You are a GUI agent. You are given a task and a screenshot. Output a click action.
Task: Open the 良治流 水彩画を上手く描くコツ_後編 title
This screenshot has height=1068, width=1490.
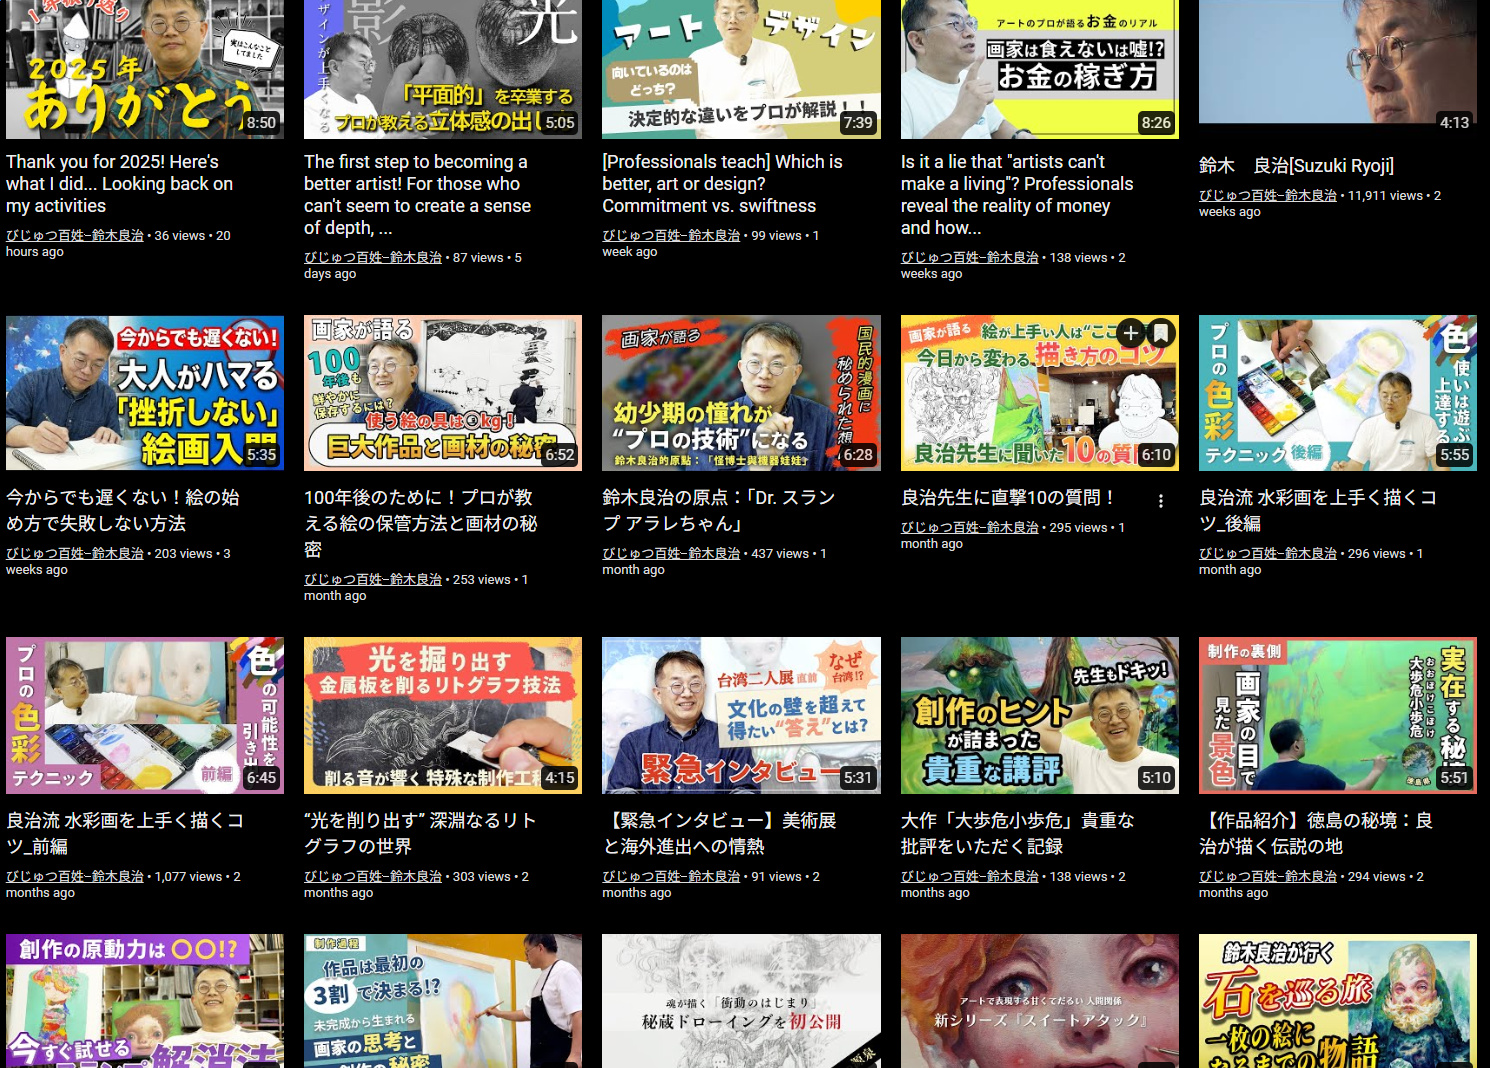click(1318, 510)
